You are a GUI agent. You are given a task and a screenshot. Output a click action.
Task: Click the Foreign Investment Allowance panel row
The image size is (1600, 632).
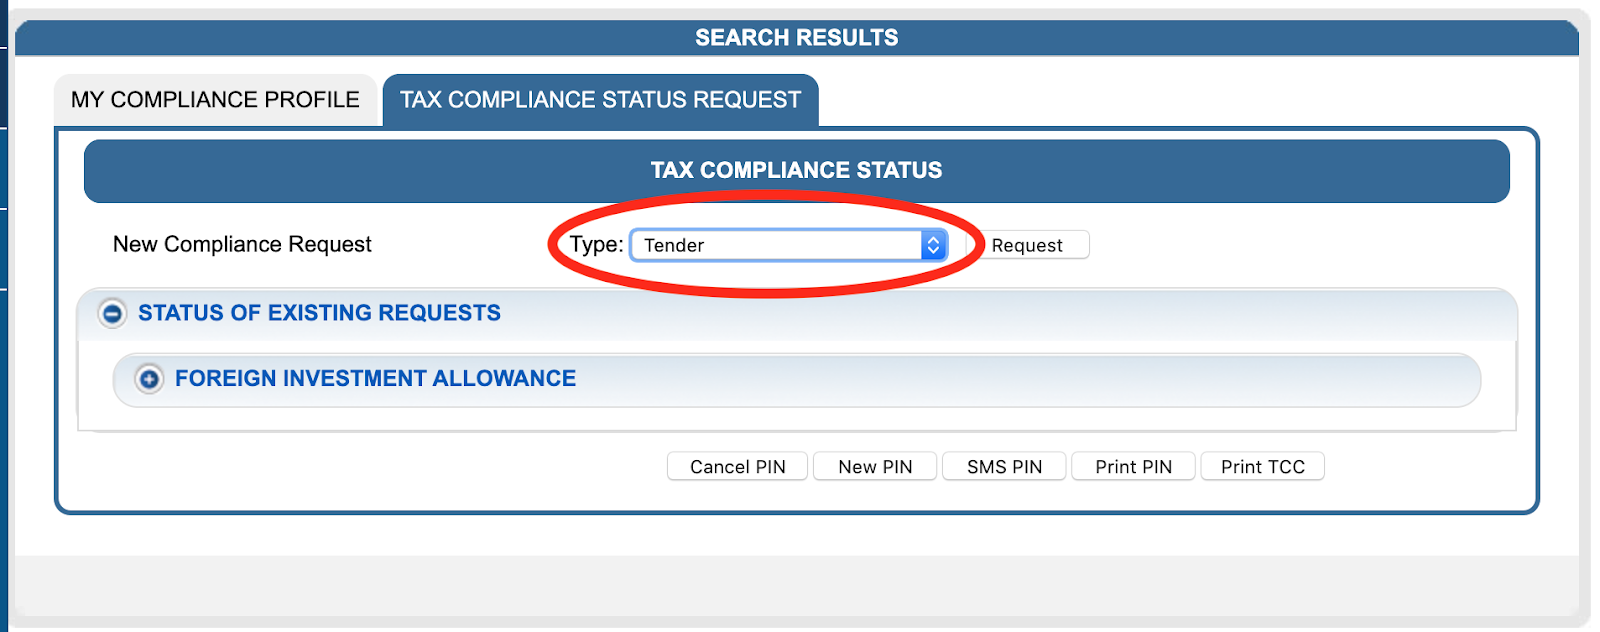click(797, 380)
